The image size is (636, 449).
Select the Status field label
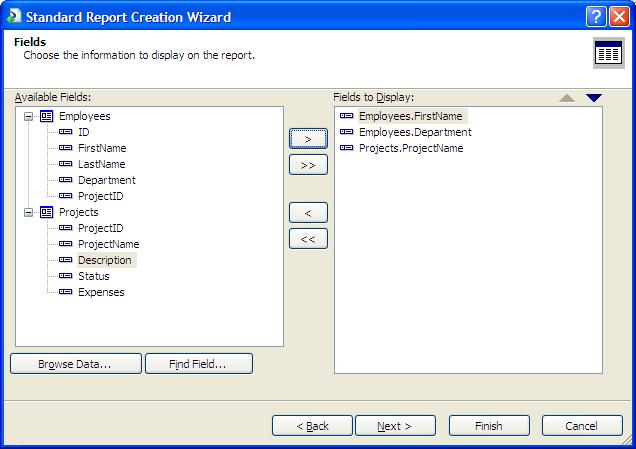pos(94,276)
